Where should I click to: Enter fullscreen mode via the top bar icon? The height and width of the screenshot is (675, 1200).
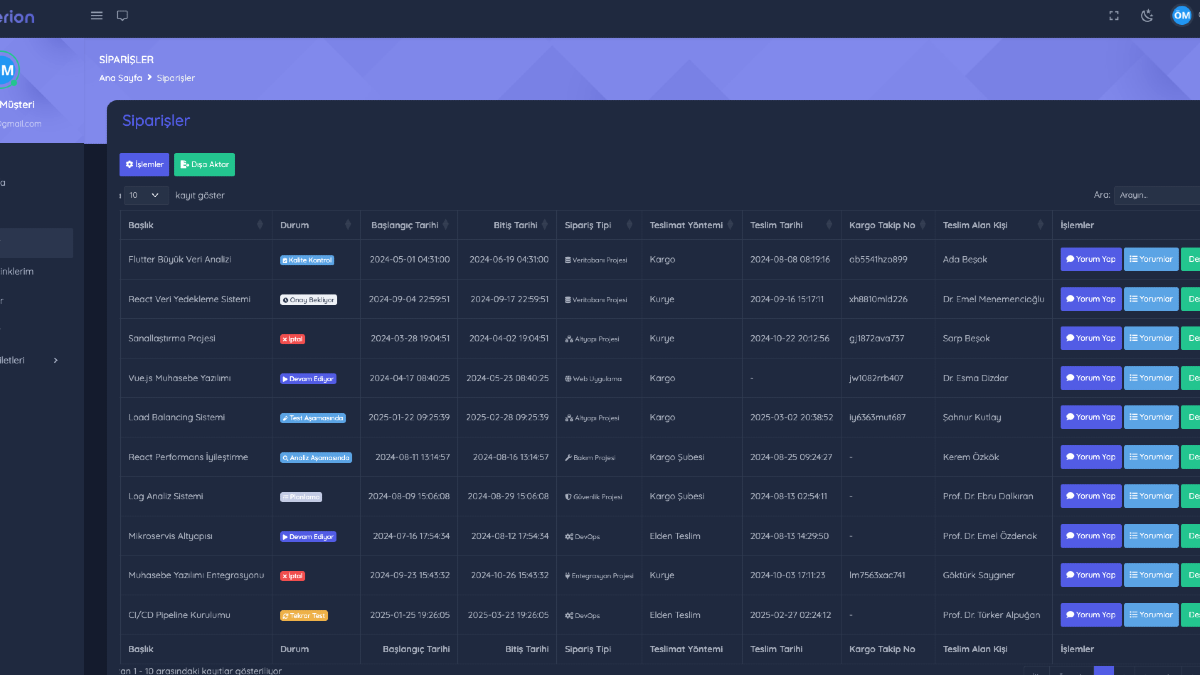[x=1114, y=15]
